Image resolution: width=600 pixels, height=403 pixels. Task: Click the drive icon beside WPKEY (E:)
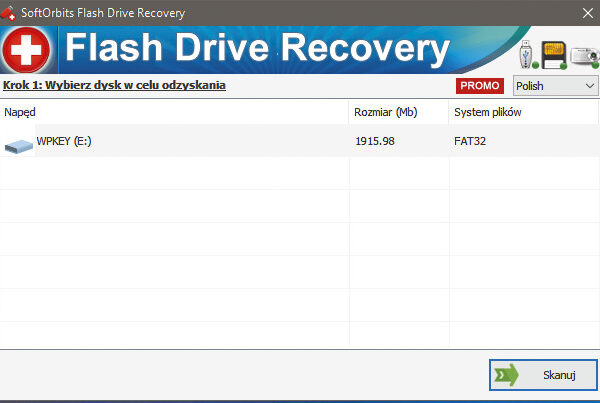point(18,146)
